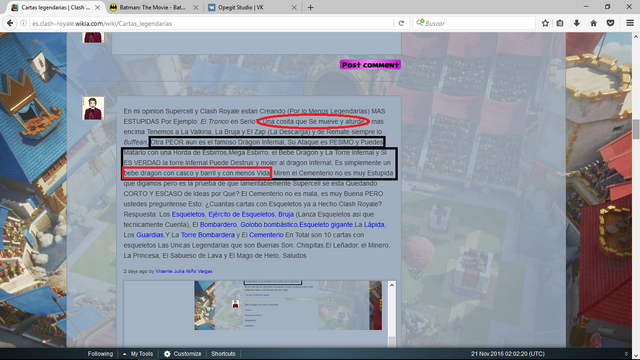Close the Cartas legendarias tab
Viewport: 640px width, 360px height.
pos(97,7)
